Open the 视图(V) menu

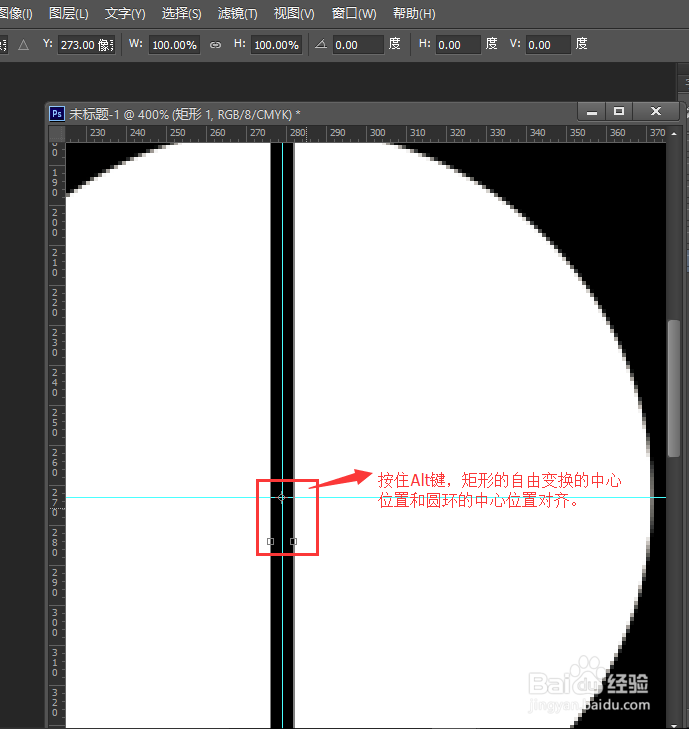click(x=294, y=13)
